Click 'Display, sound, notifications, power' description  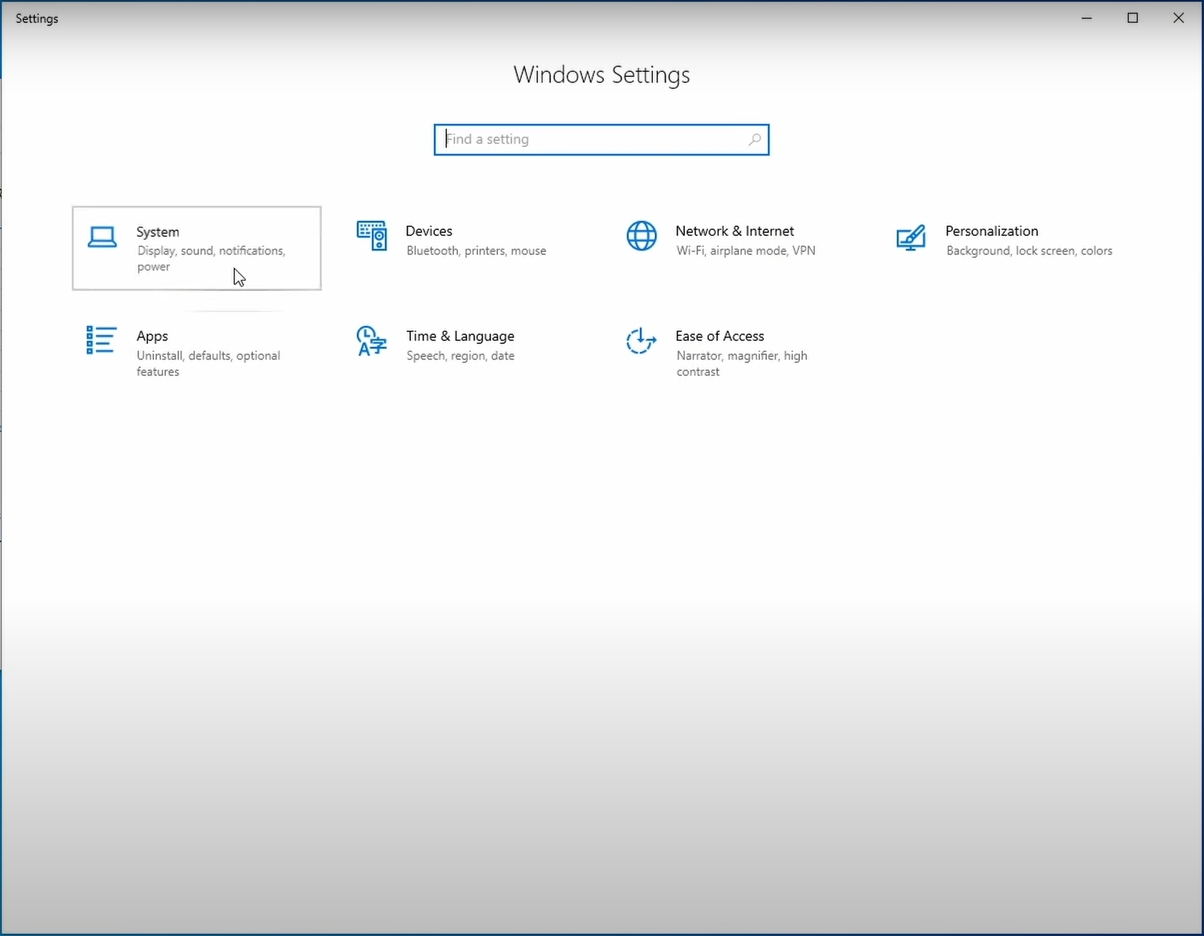coord(211,259)
